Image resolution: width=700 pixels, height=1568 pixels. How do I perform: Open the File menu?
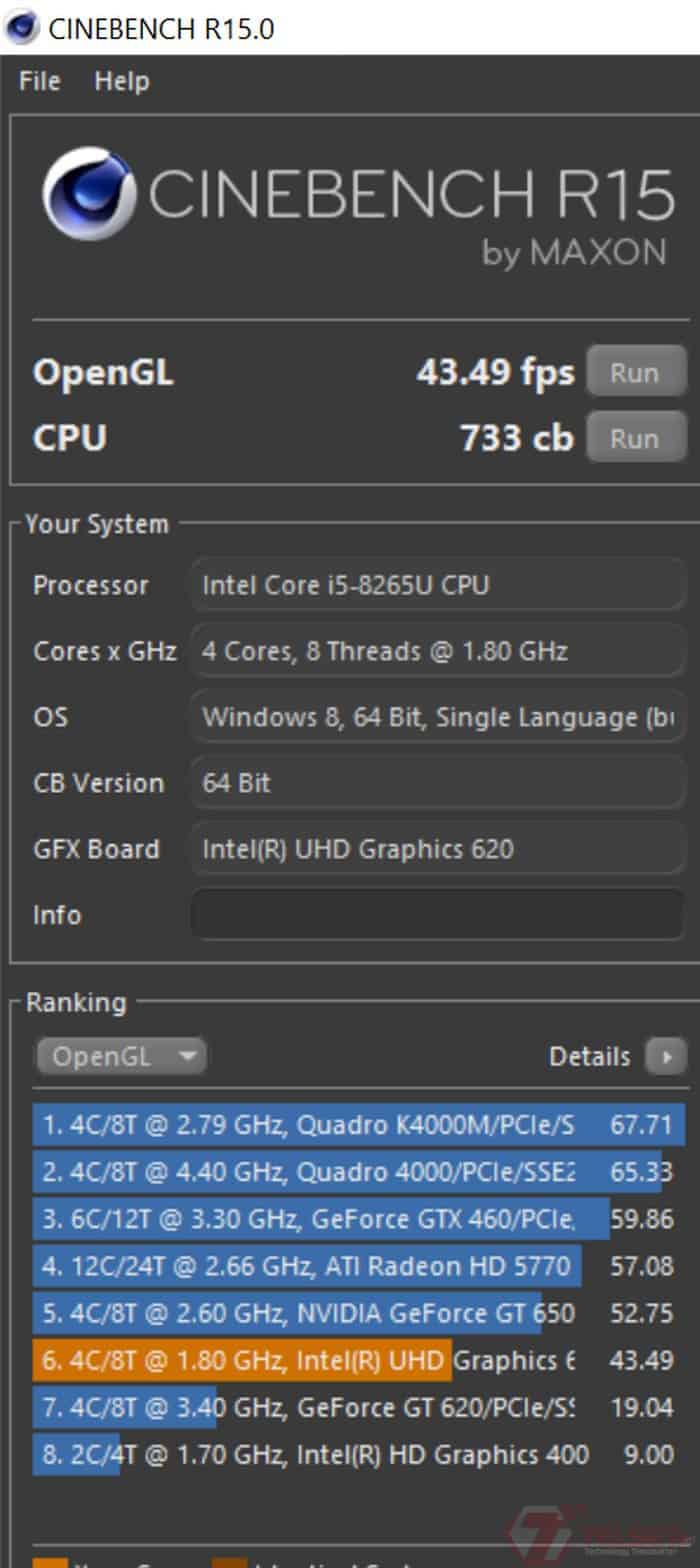click(40, 81)
